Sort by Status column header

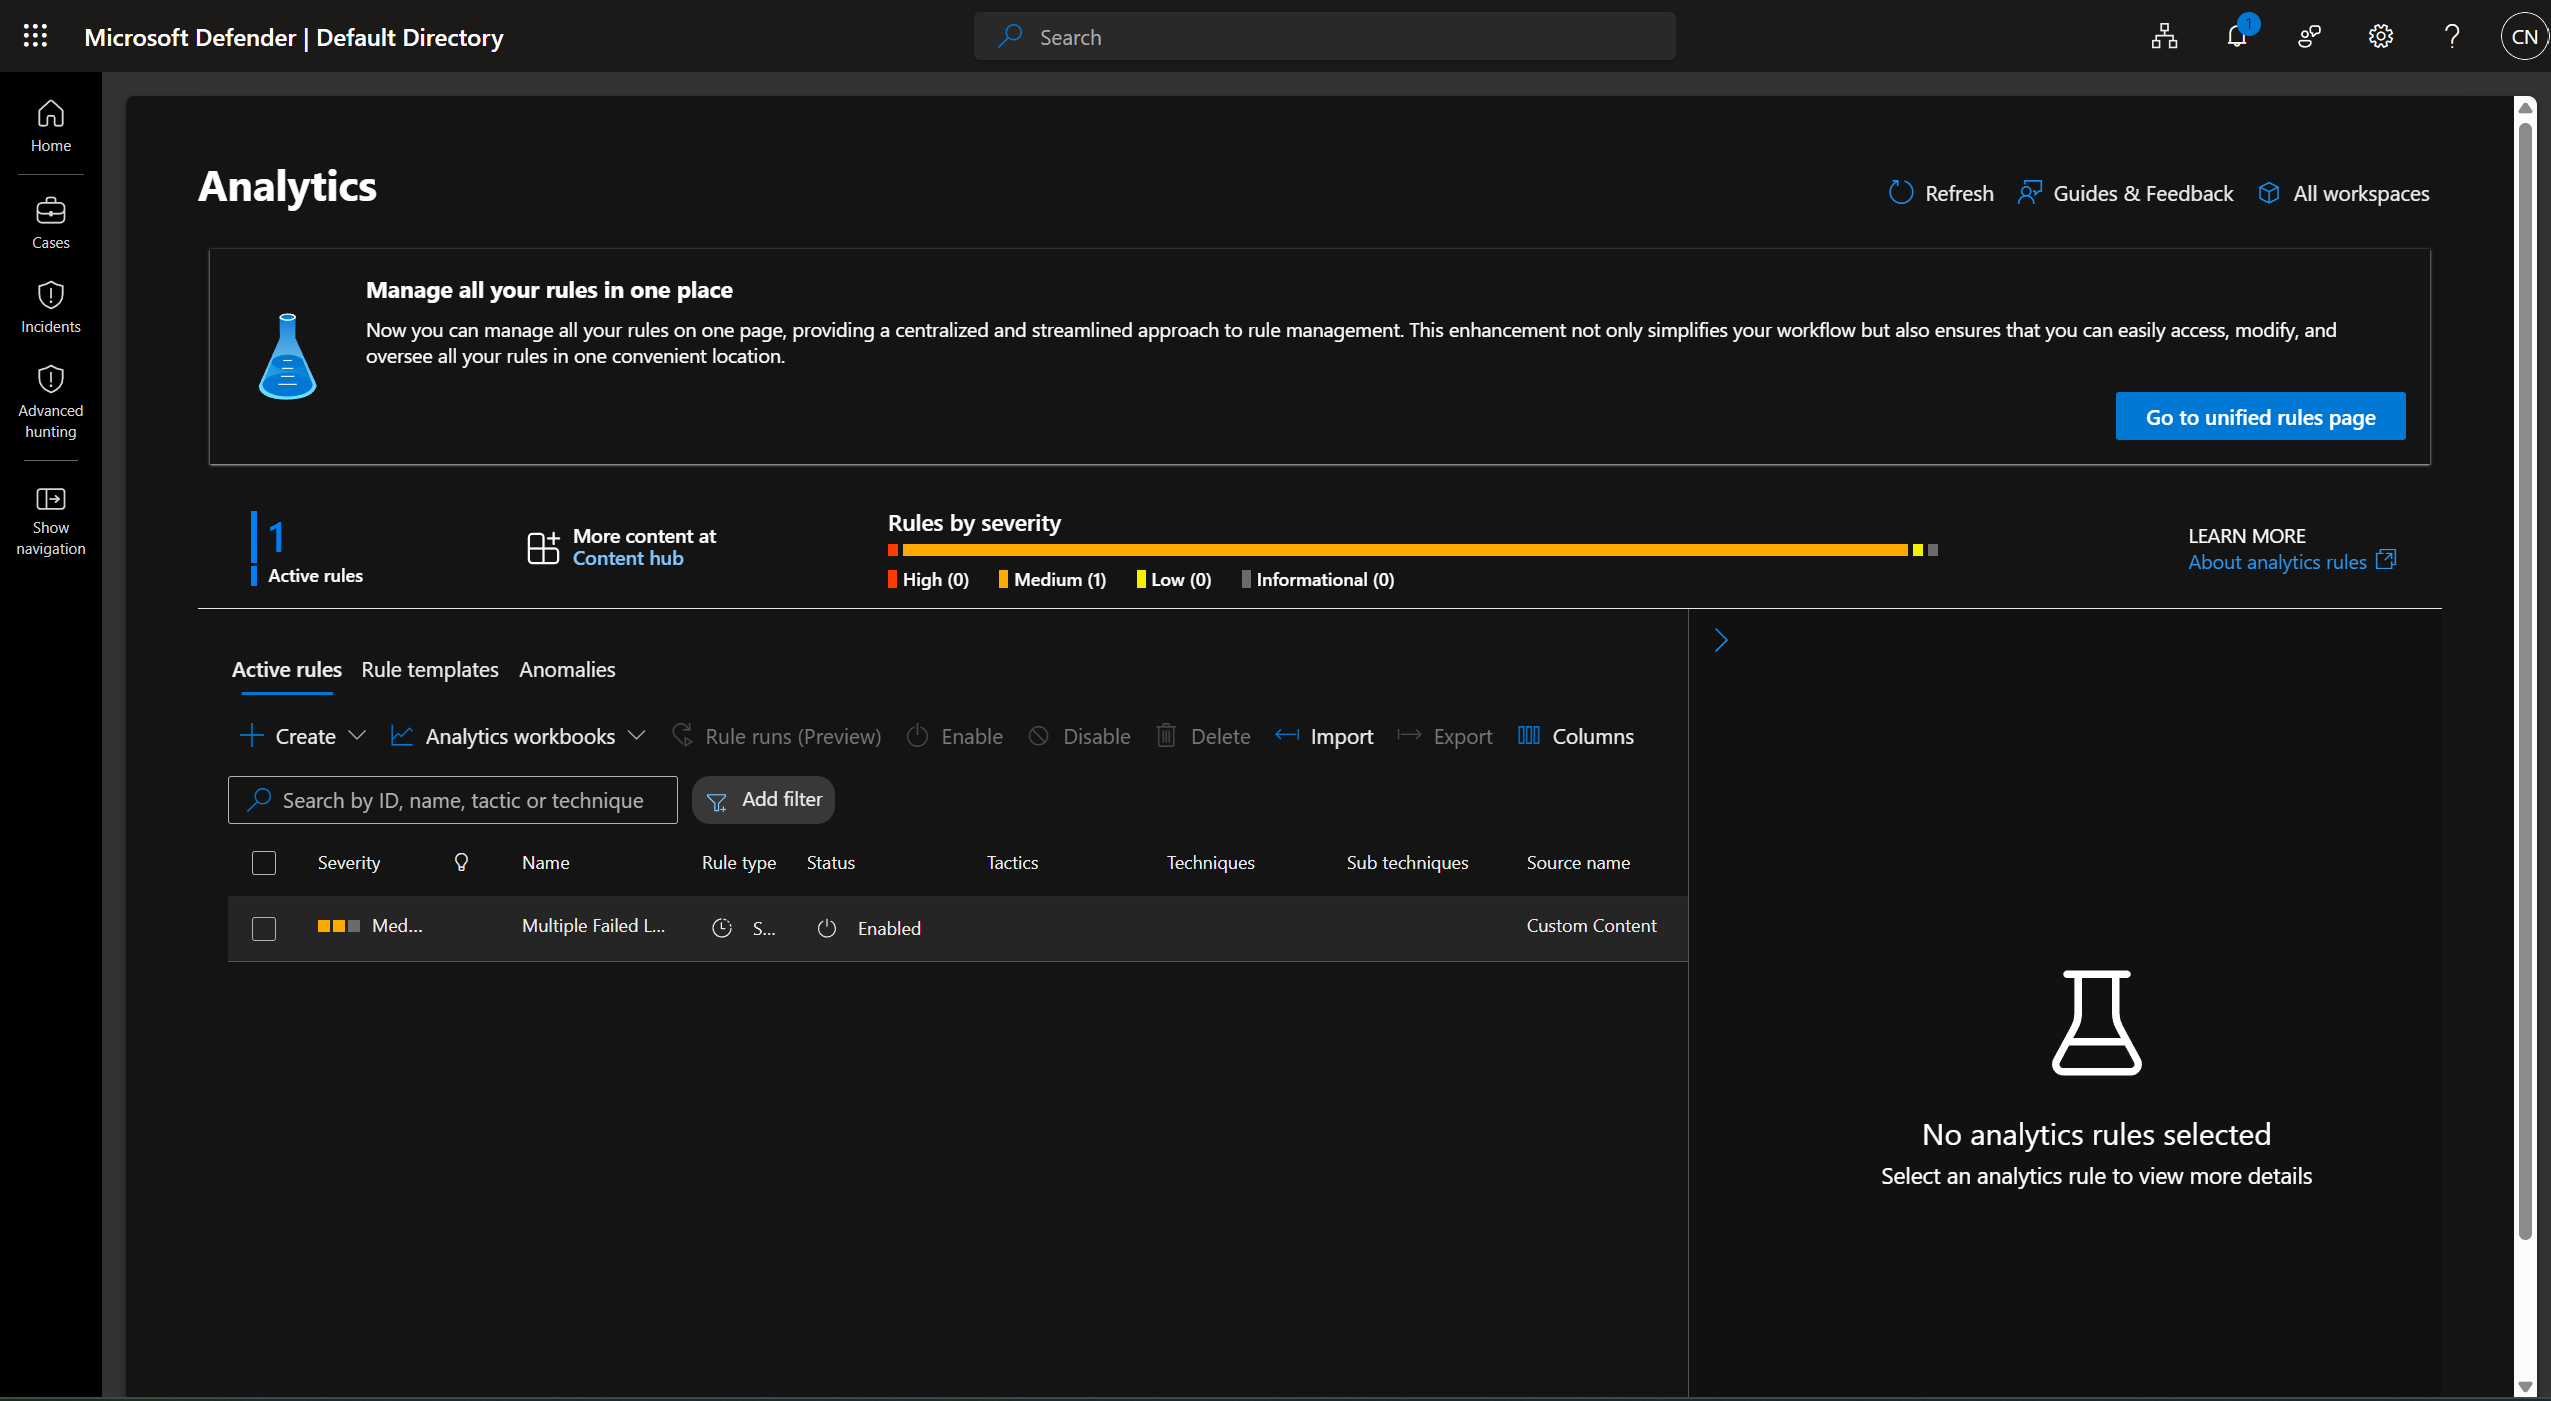(x=831, y=863)
